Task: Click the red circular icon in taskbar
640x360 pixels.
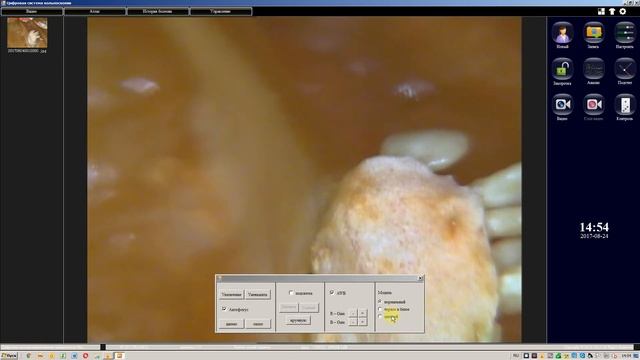Action: 85,356
